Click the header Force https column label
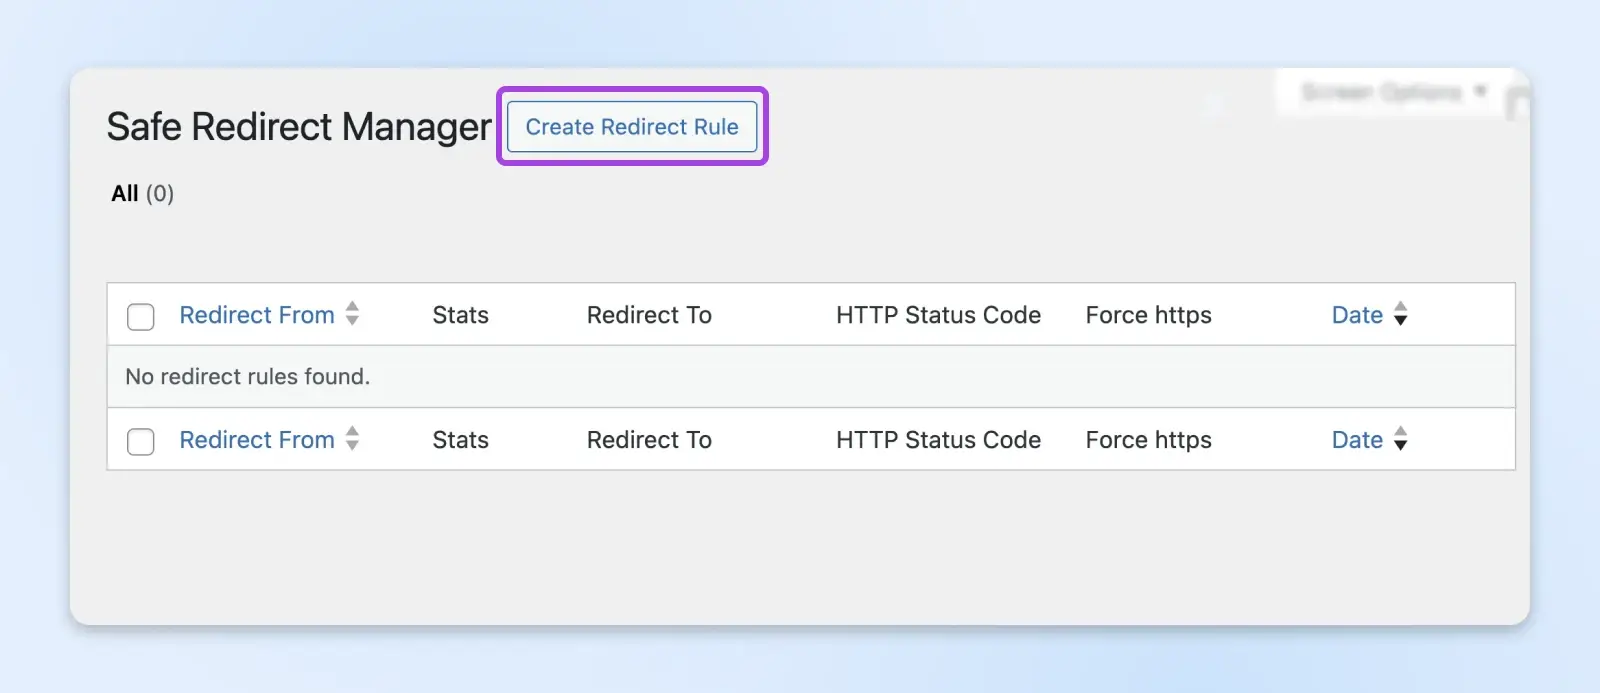1600x693 pixels. point(1148,315)
